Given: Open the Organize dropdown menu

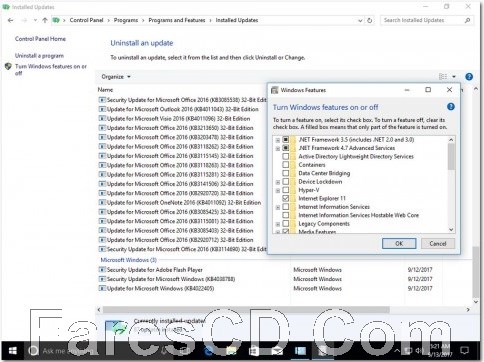Looking at the screenshot, I should click(116, 77).
